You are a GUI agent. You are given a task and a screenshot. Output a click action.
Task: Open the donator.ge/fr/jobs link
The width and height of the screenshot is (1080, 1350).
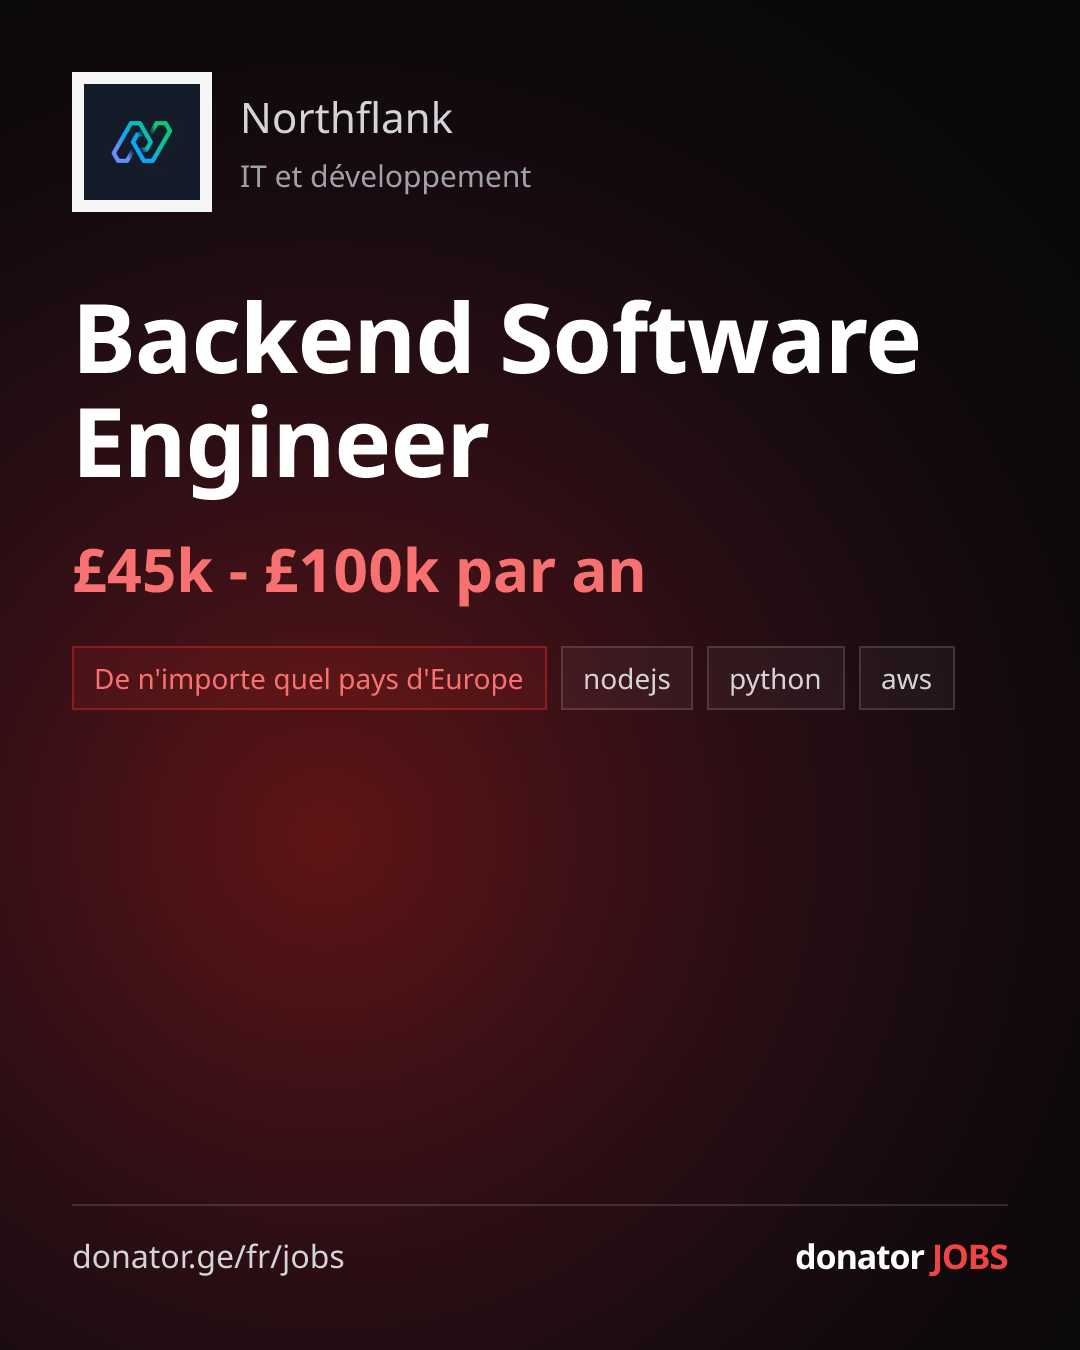208,1257
